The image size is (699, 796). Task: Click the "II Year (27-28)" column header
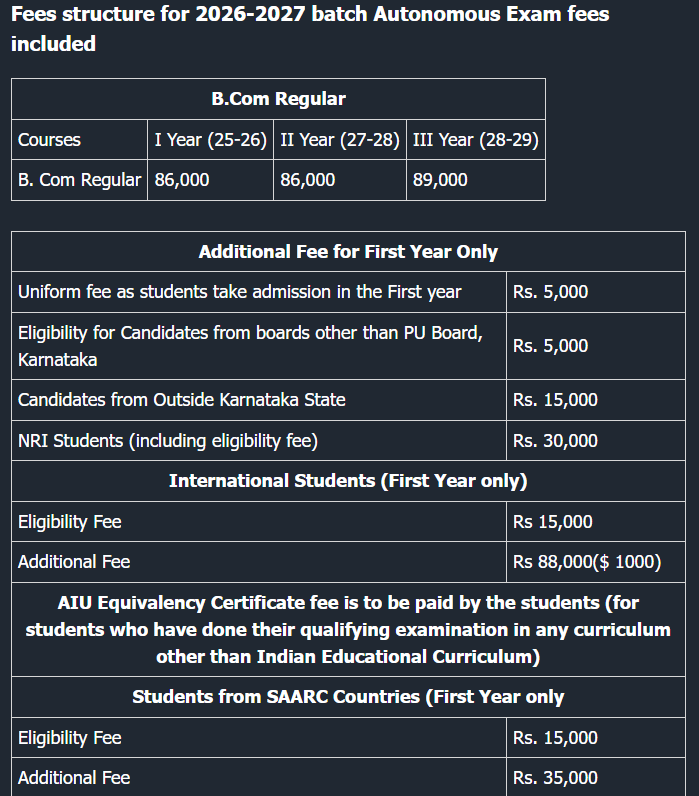[340, 140]
